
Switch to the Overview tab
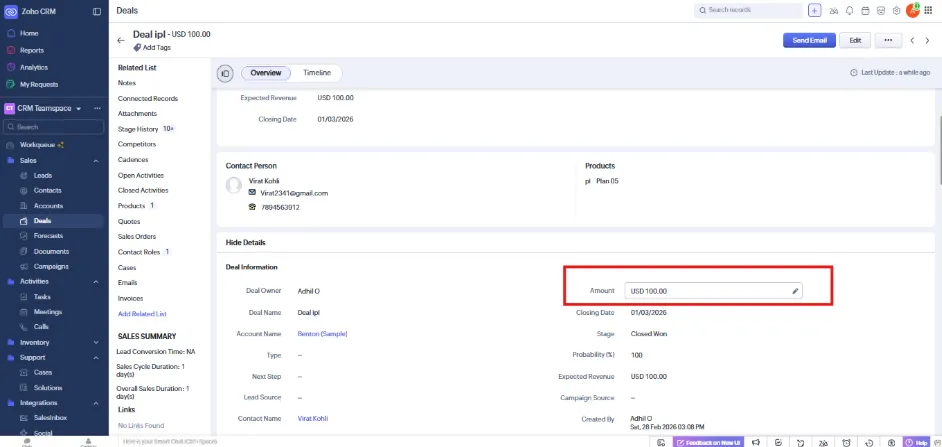click(266, 73)
